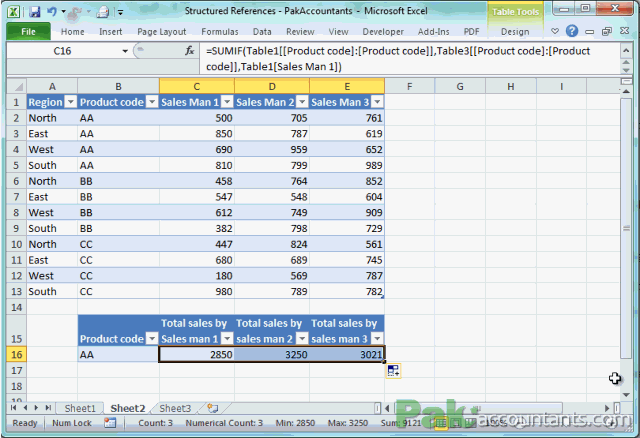Screen dimensions: 640x438
Task: Minimize the workbook window inside Excel
Action: [589, 31]
